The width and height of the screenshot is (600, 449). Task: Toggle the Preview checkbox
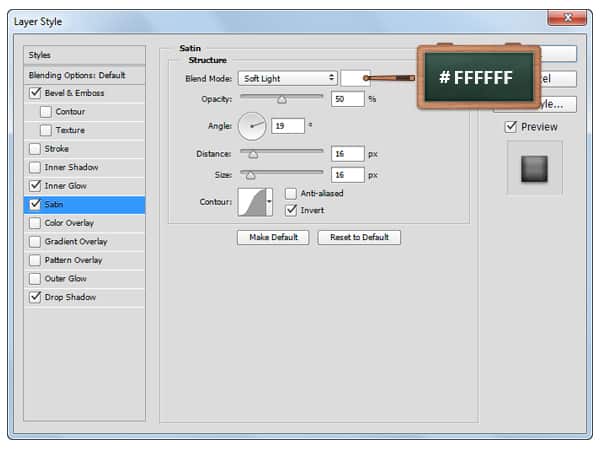[511, 127]
